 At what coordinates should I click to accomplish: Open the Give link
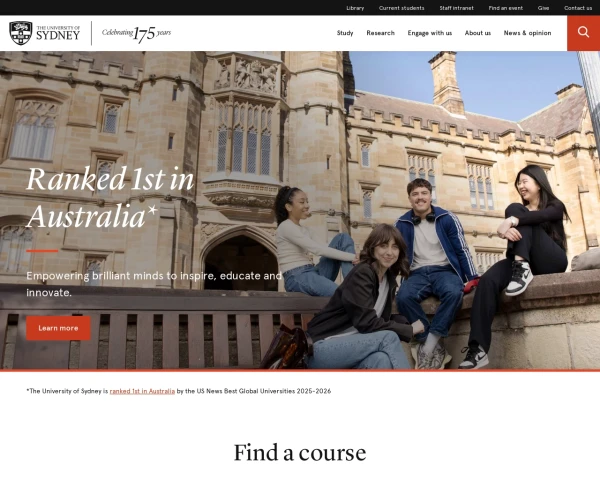(543, 8)
